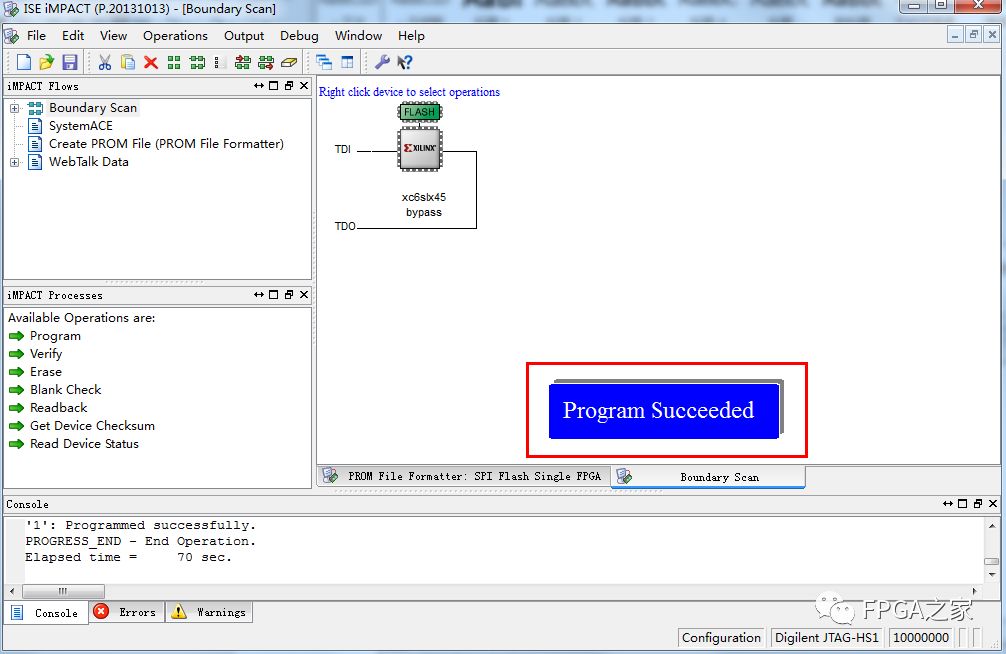Open the Operations menu

point(175,36)
